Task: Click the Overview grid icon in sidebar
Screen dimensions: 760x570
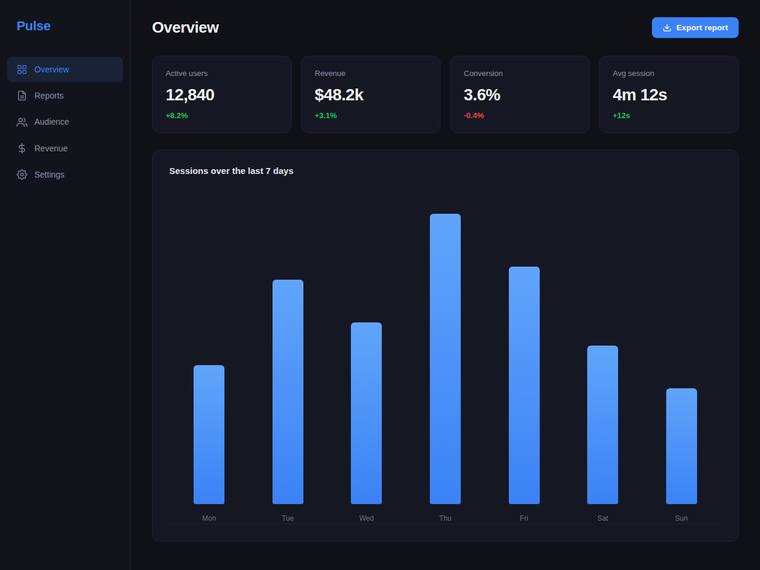Action: 22,70
